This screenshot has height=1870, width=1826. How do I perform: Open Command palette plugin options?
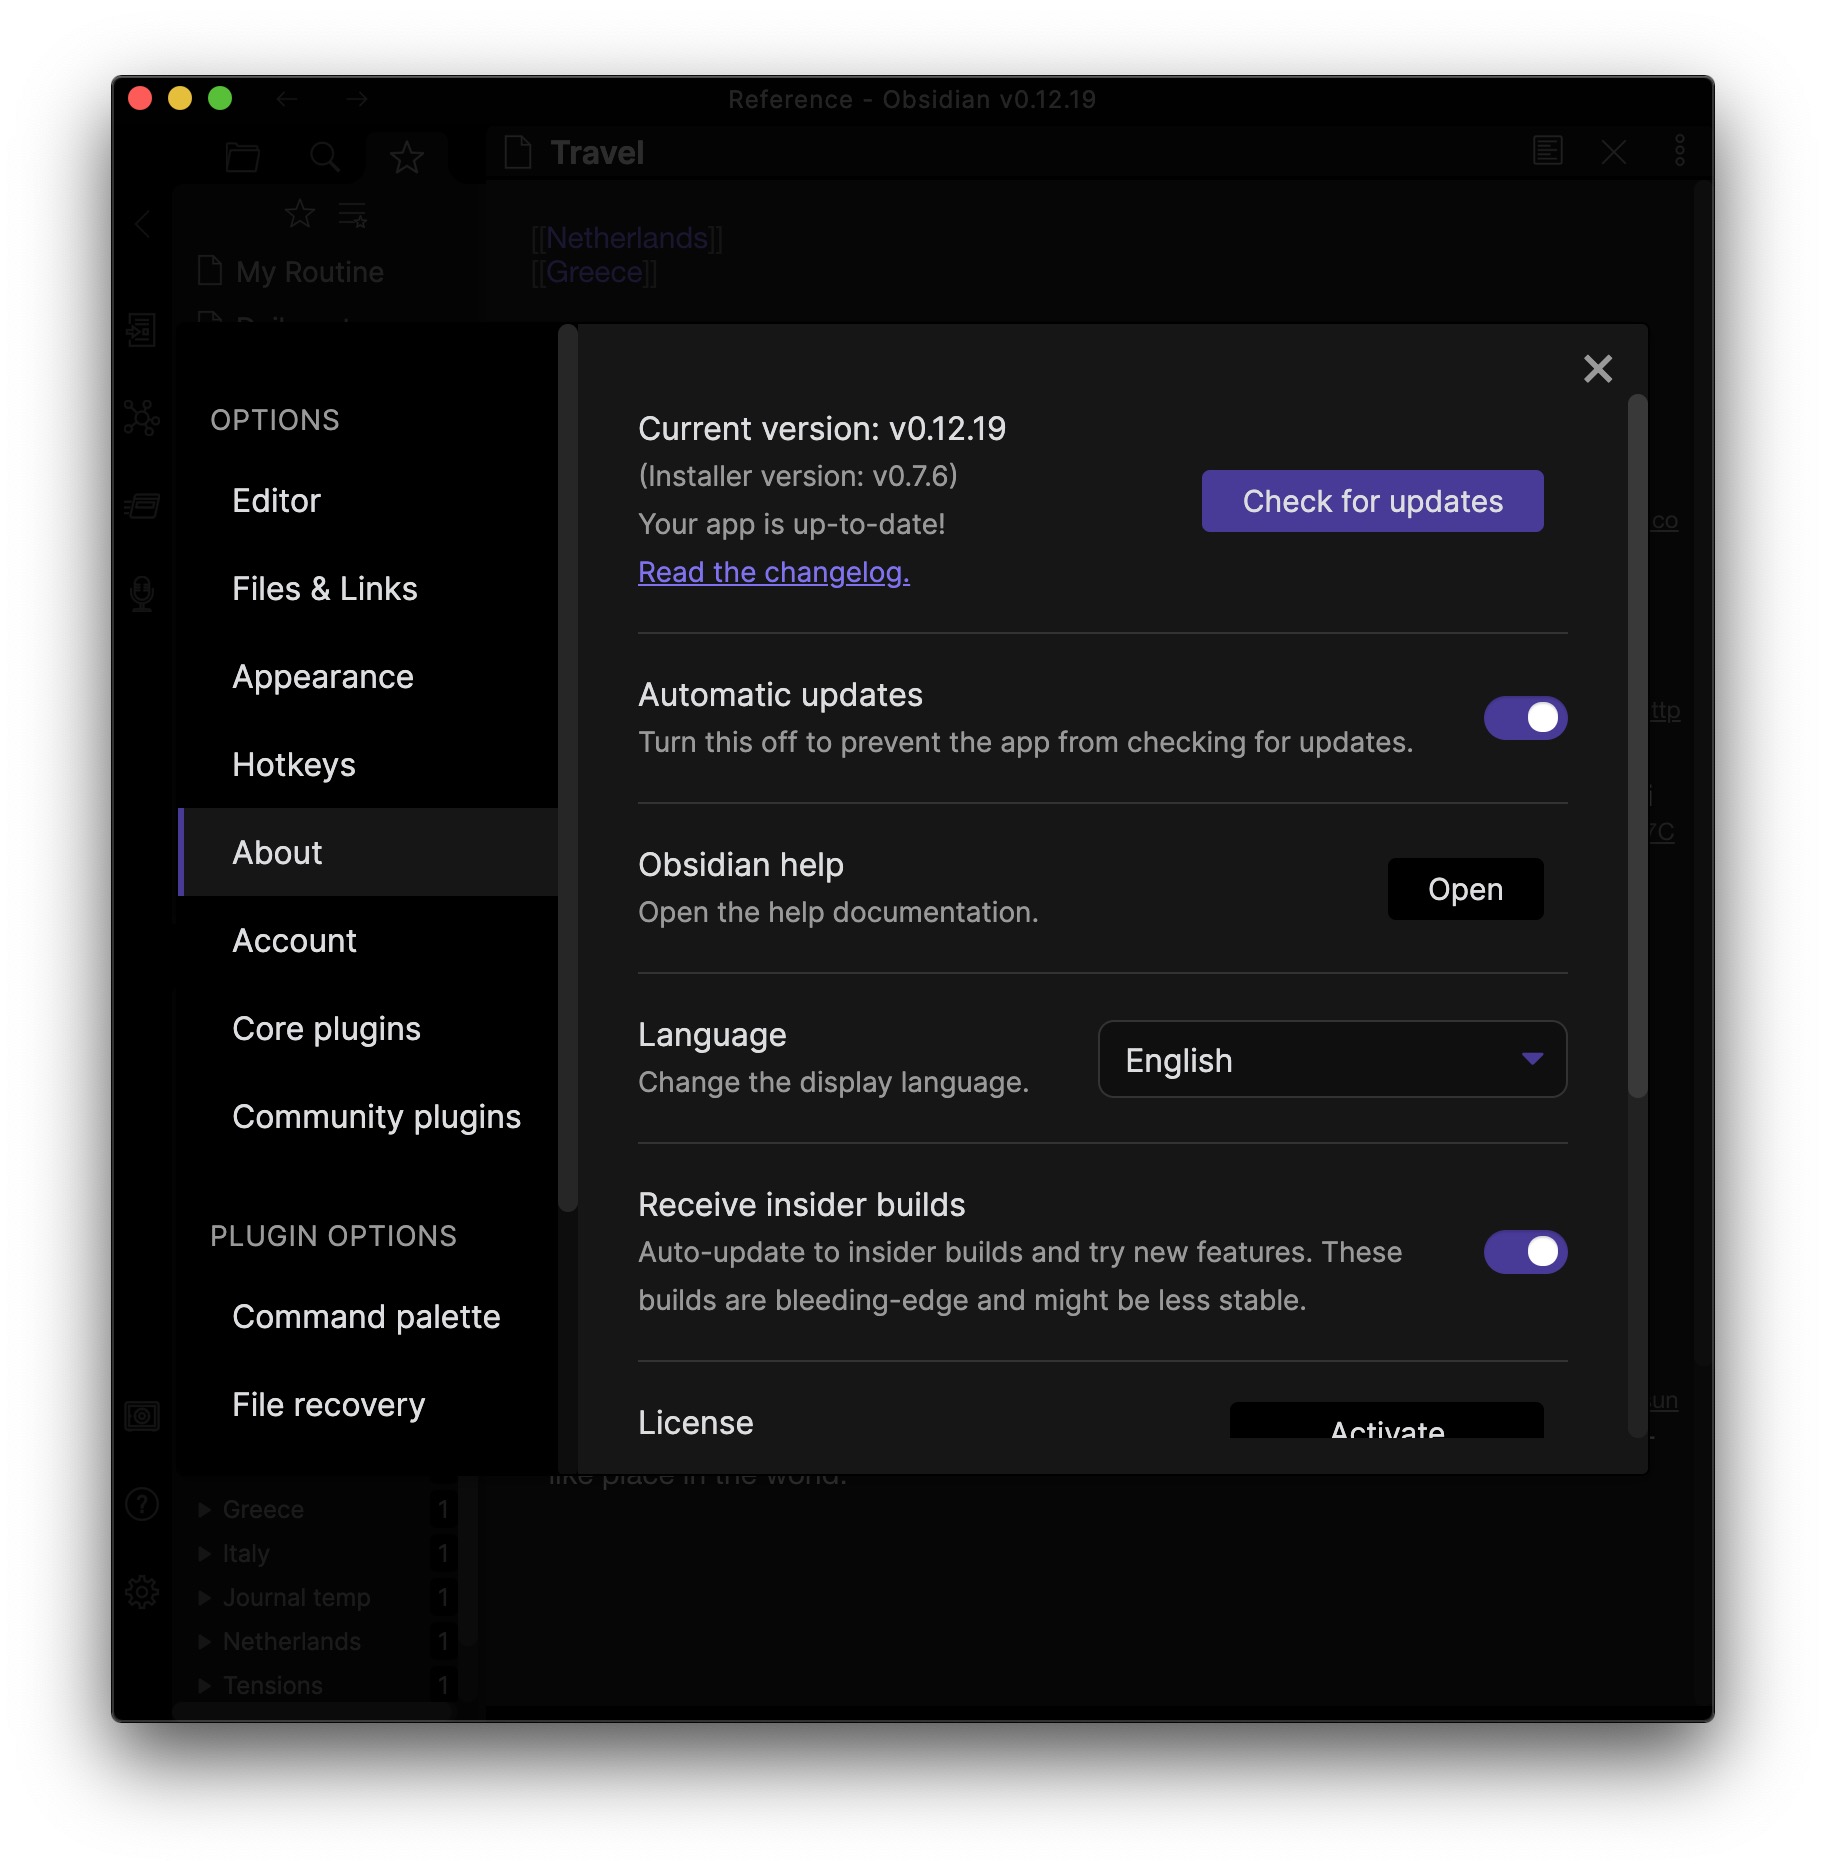(368, 1316)
